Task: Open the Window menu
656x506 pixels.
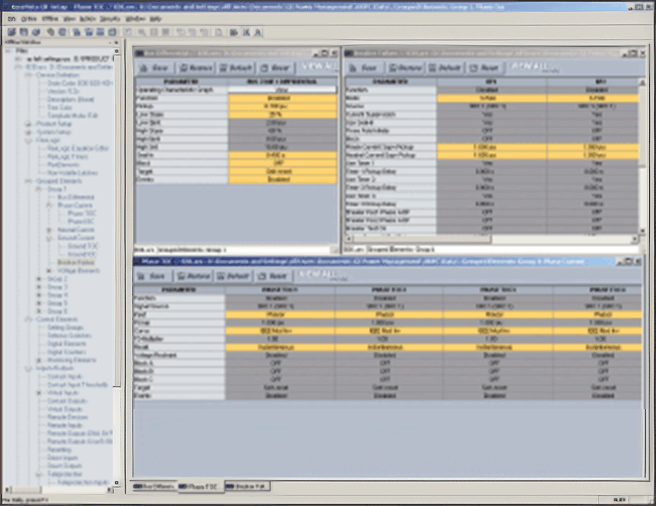Action: click(135, 19)
